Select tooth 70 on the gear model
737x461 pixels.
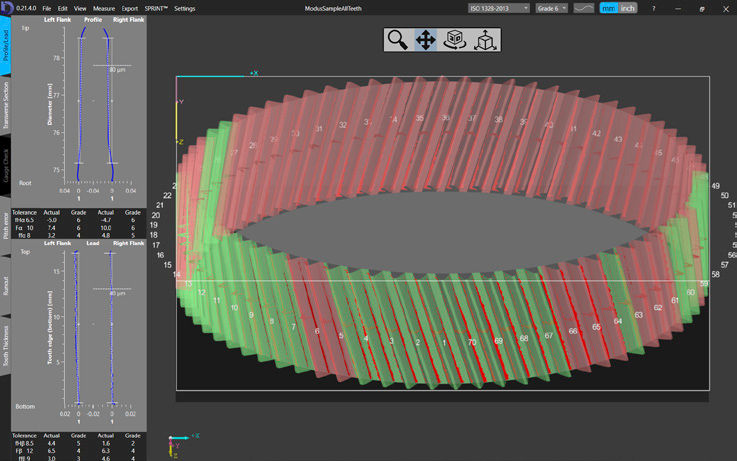pos(472,342)
